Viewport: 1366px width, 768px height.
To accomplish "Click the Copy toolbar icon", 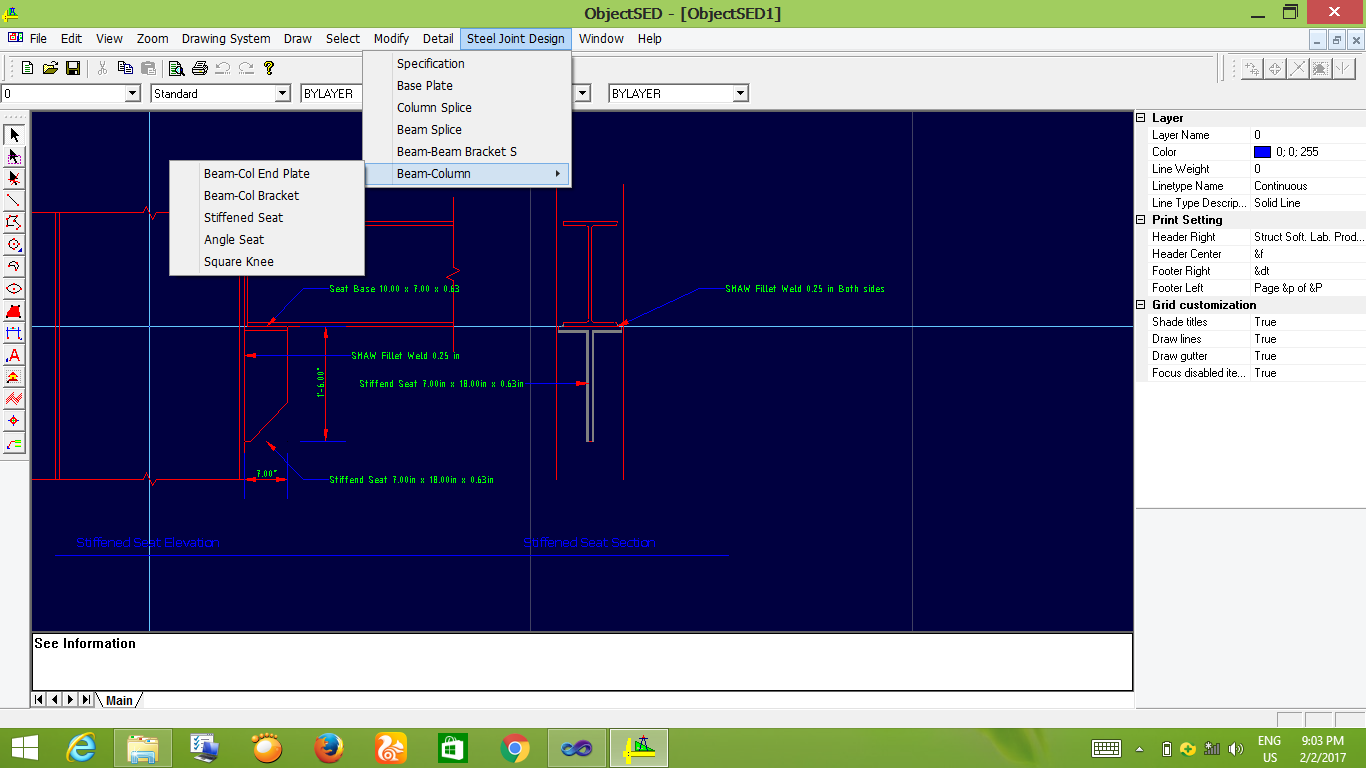I will [125, 68].
